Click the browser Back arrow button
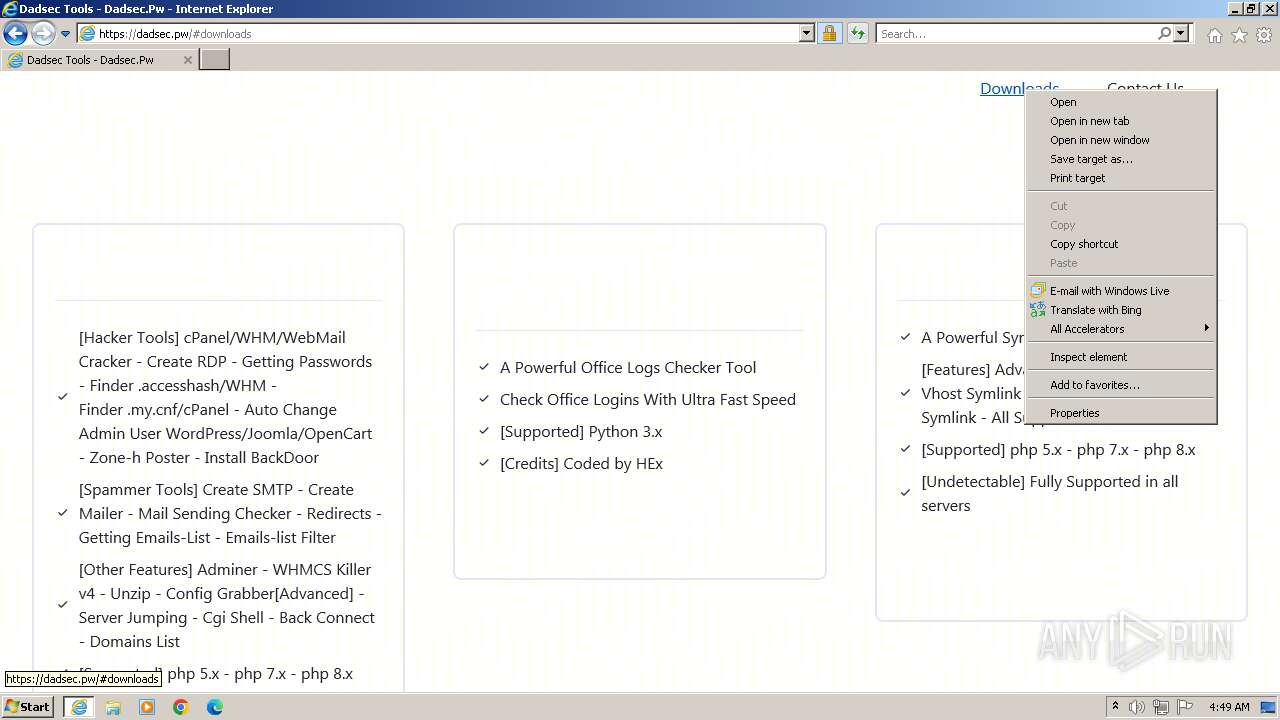Viewport: 1280px width, 720px height. pos(15,33)
